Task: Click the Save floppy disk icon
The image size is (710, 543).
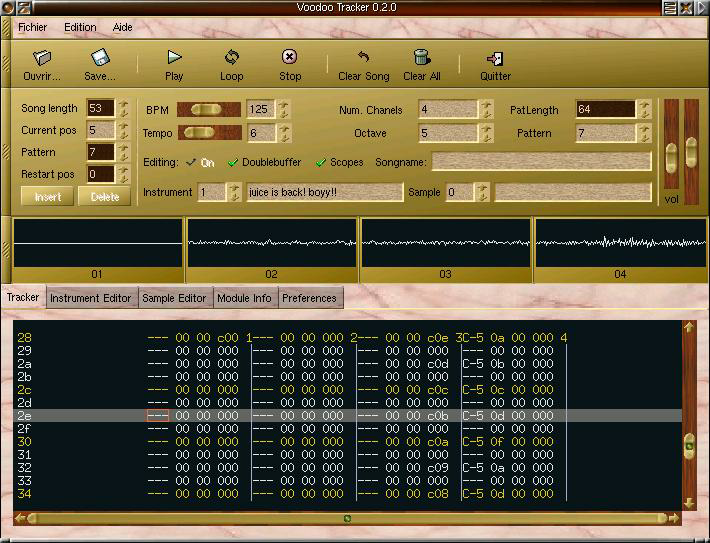Action: point(100,58)
